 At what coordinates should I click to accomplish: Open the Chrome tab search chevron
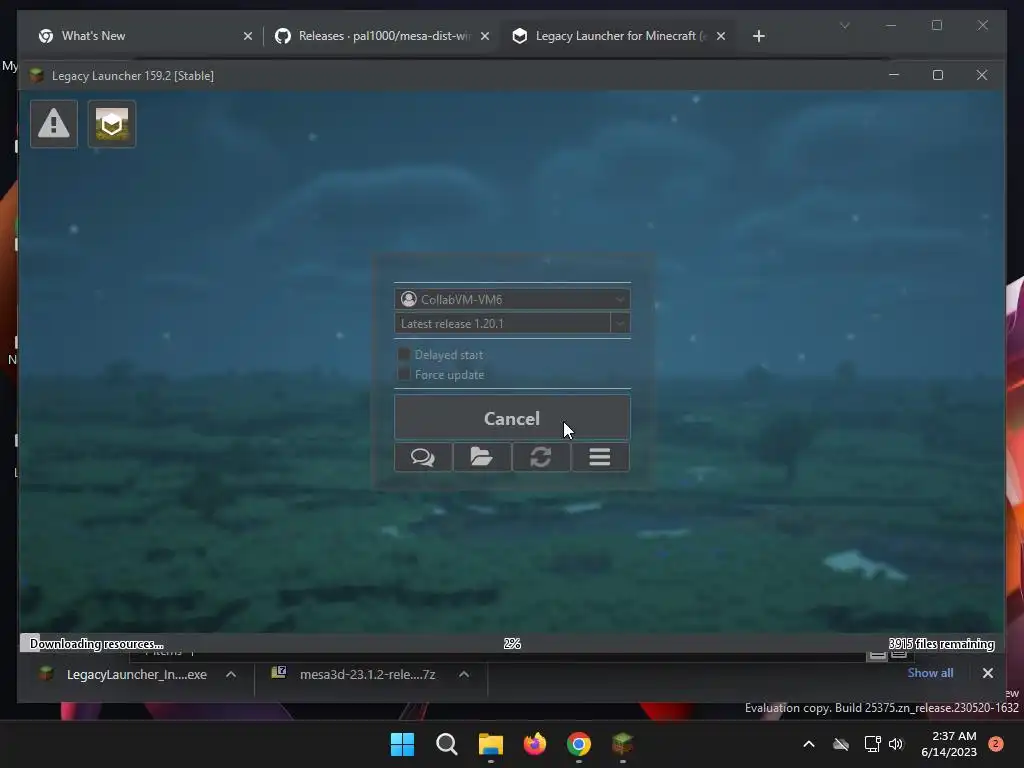(x=844, y=25)
